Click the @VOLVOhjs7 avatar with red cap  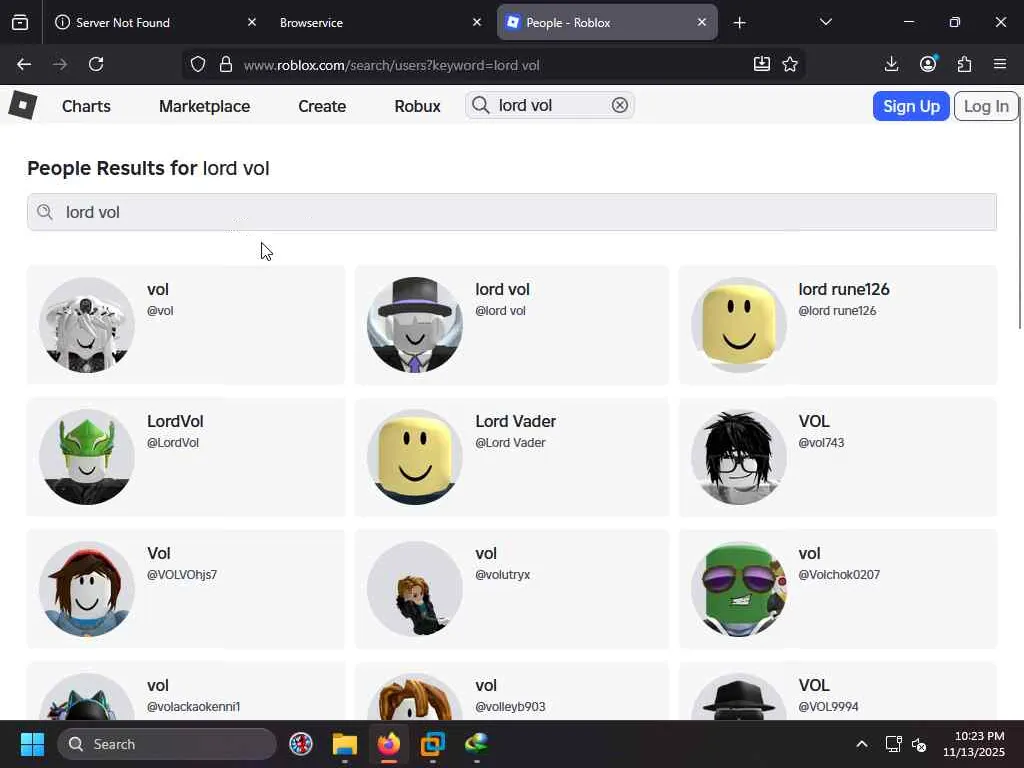(87, 589)
